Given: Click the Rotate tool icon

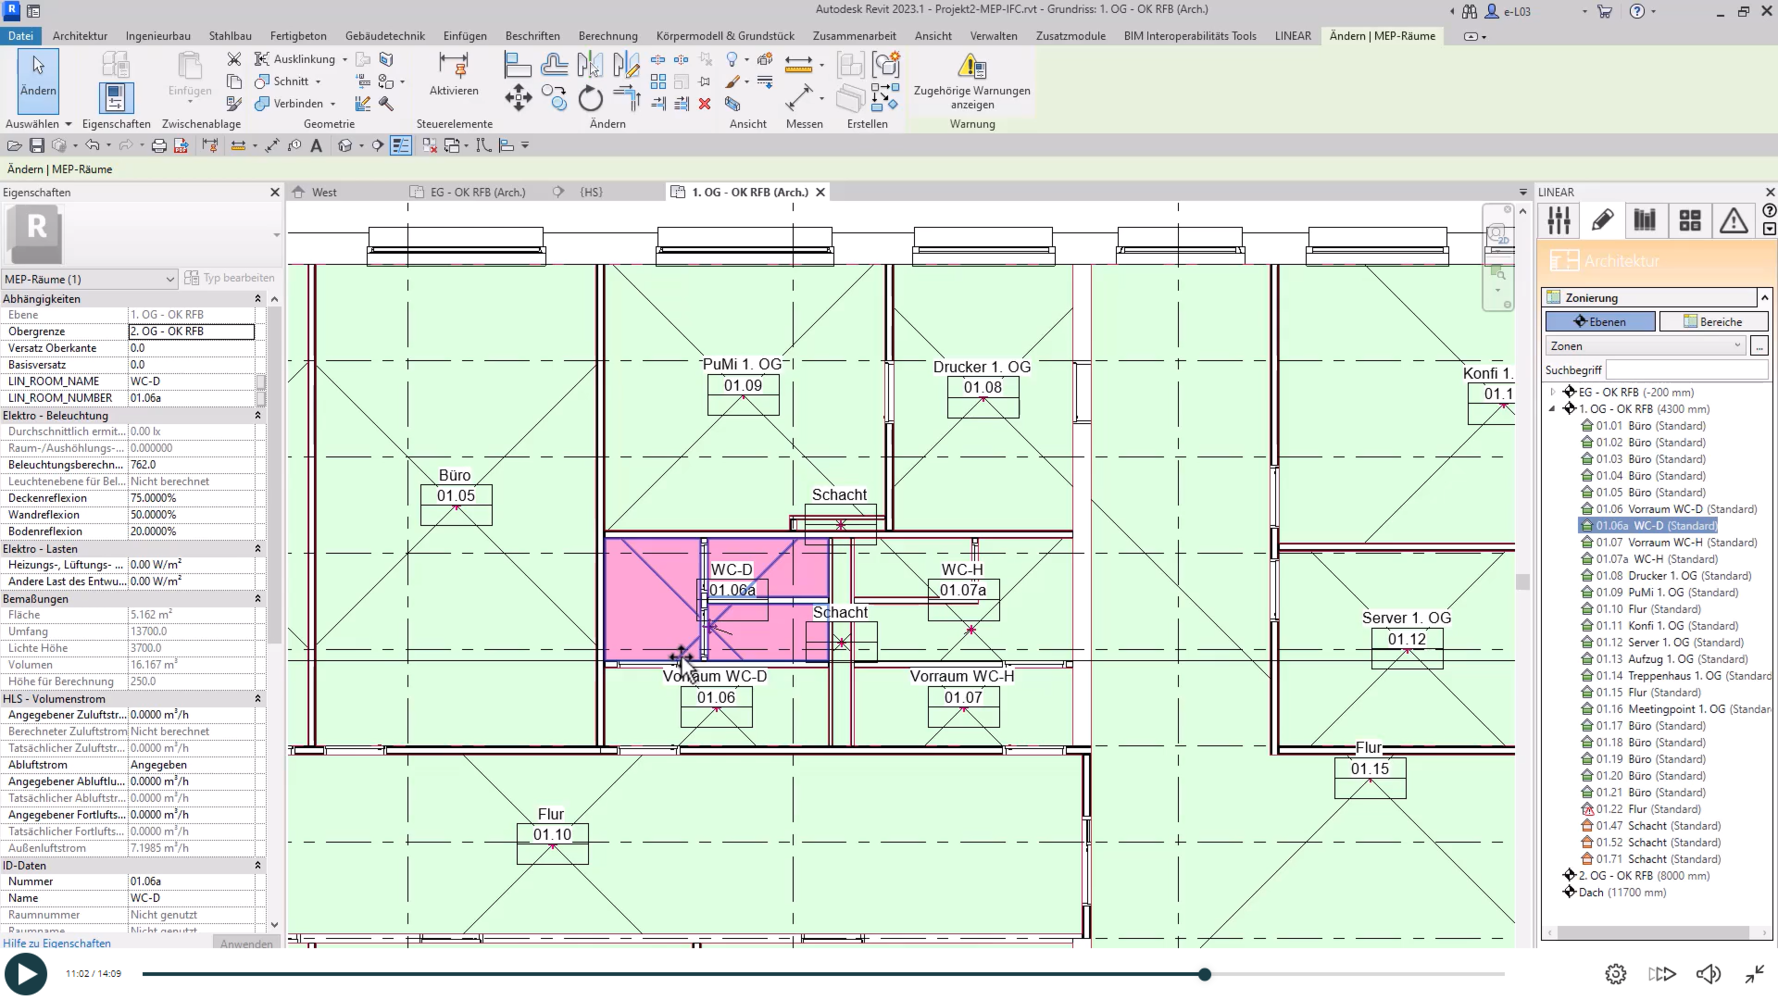Looking at the screenshot, I should (x=591, y=98).
